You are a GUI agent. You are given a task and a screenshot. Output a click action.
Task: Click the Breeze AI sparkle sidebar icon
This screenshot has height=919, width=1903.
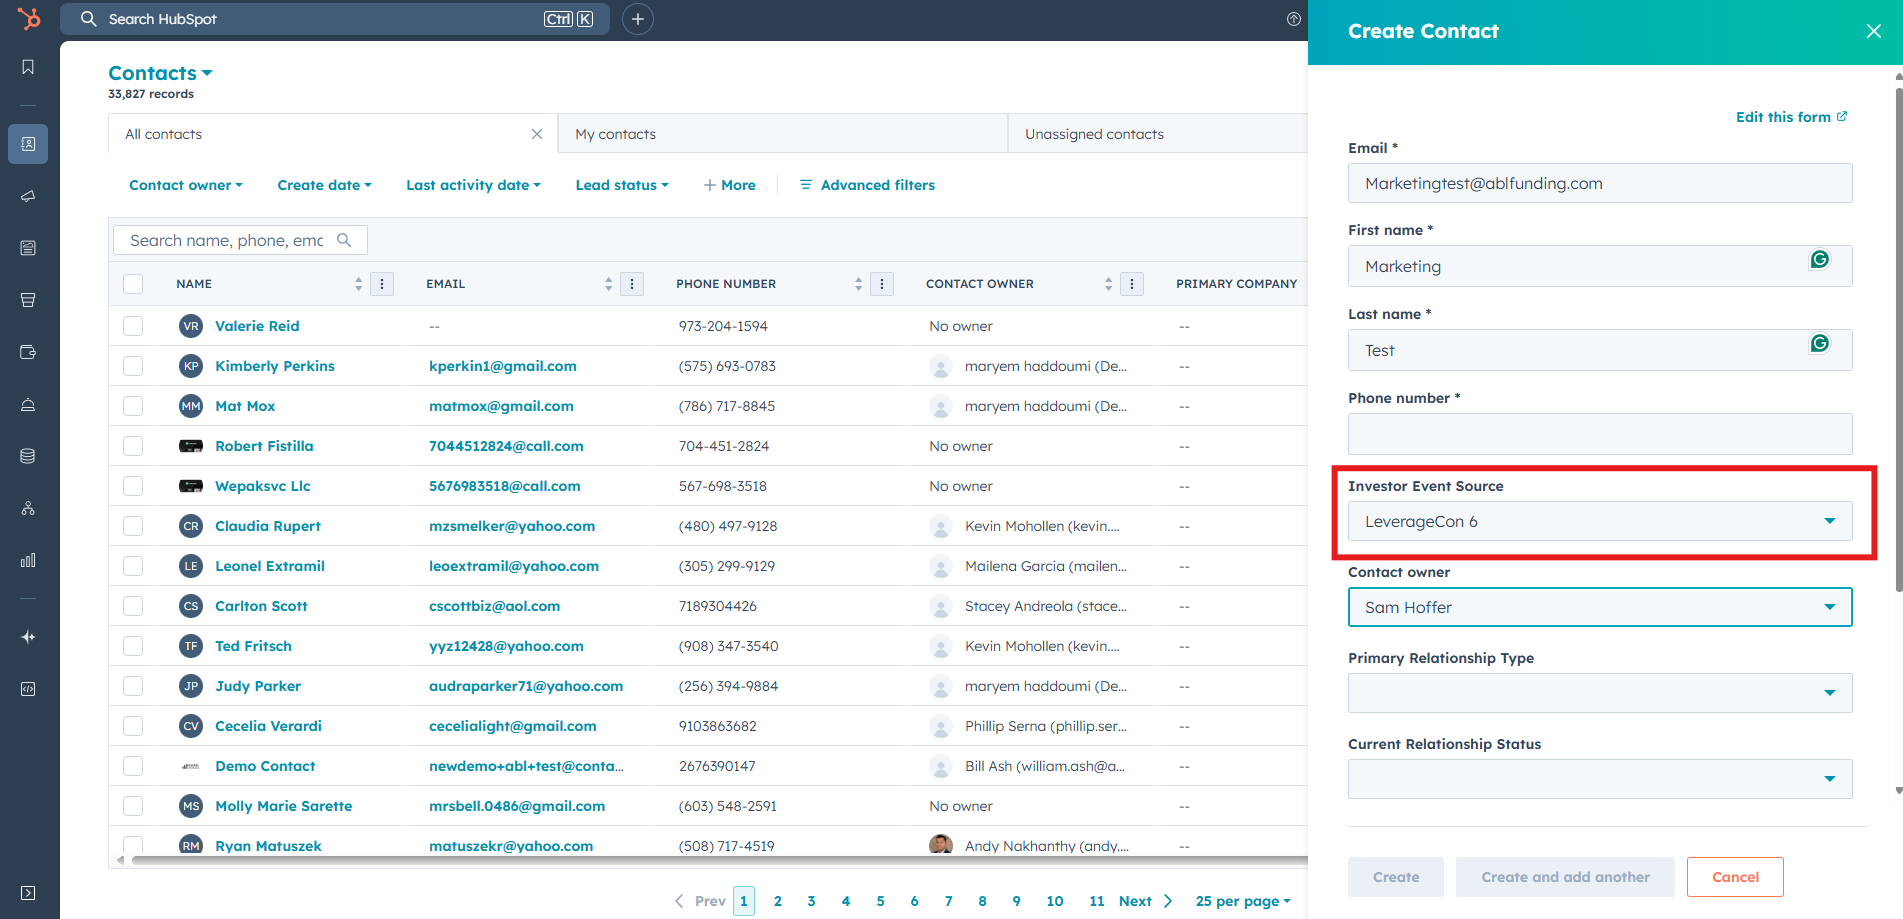point(28,637)
